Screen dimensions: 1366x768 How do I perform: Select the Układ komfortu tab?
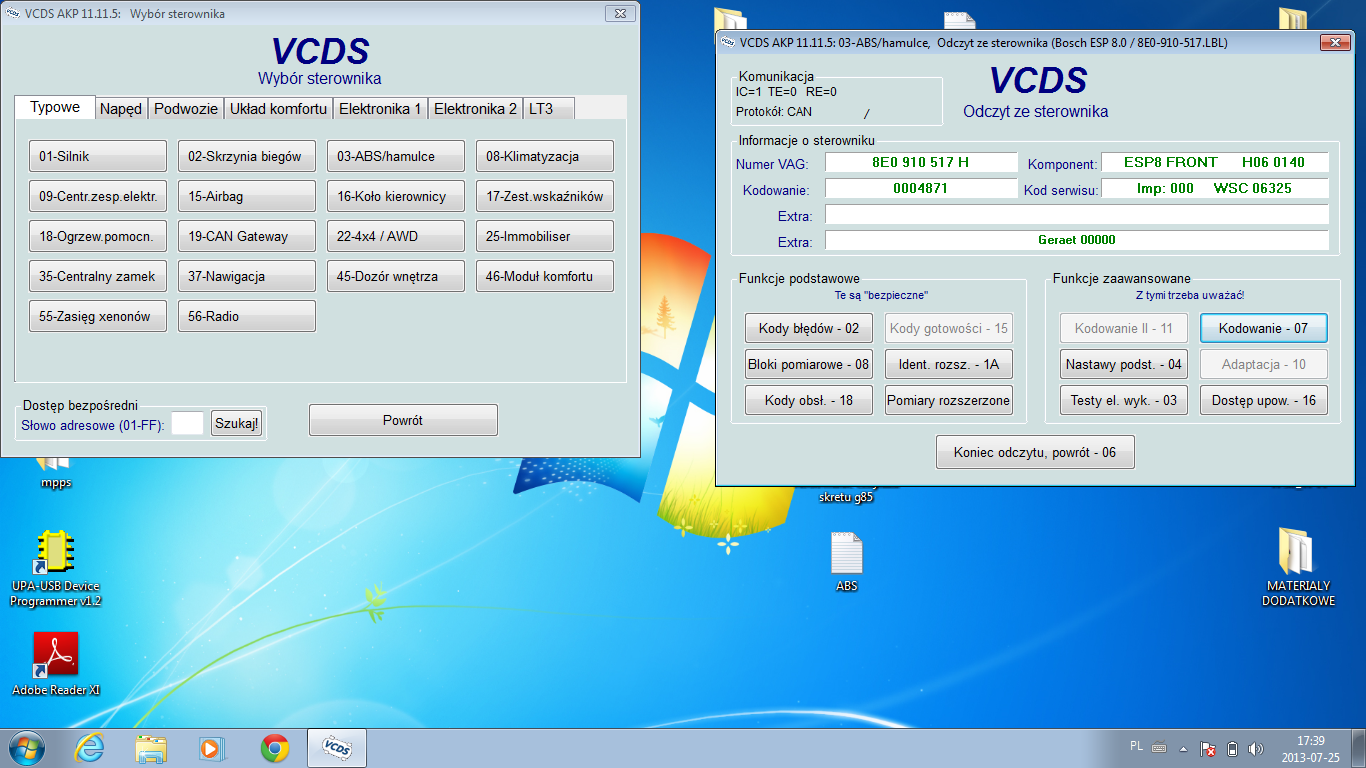tap(278, 109)
